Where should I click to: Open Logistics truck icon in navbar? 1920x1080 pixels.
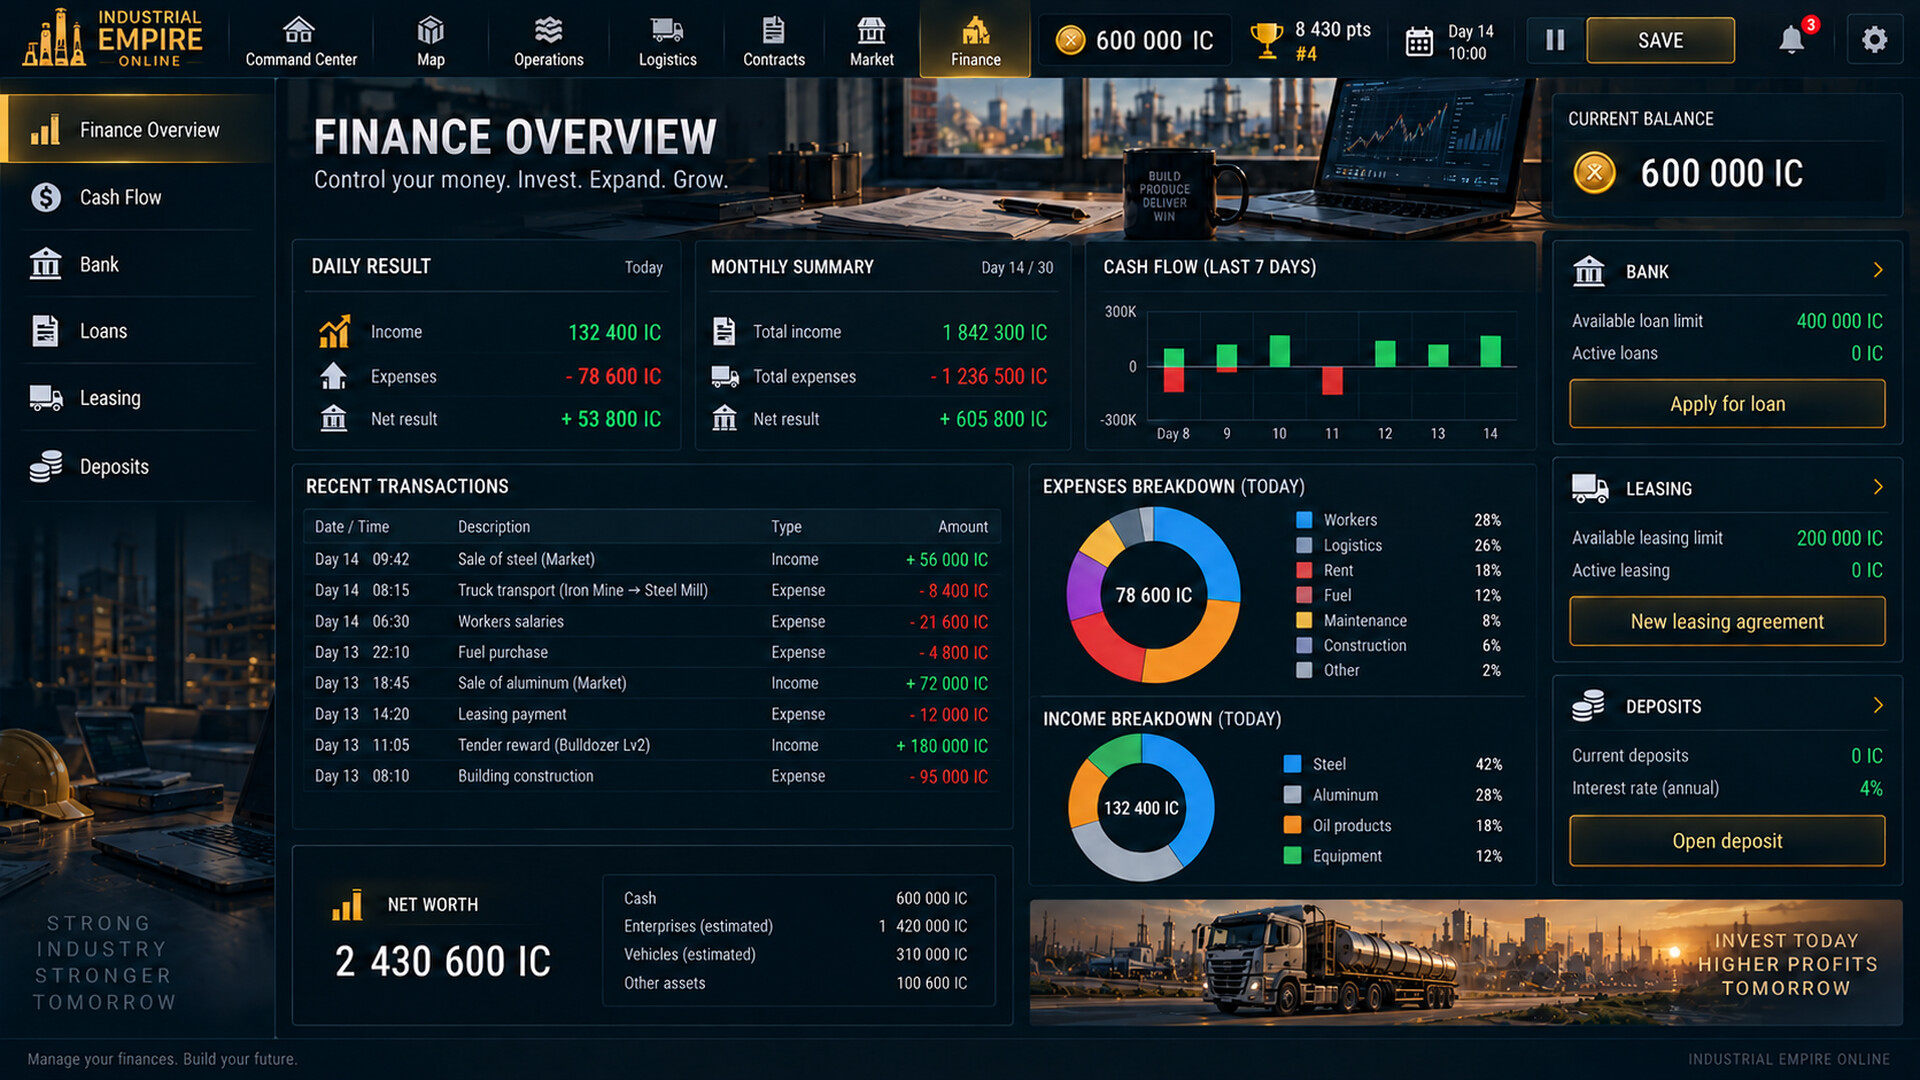[667, 30]
